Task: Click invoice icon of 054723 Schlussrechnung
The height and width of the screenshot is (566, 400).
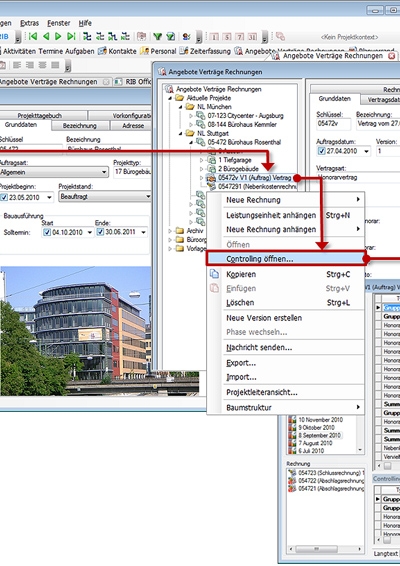Action: click(292, 473)
